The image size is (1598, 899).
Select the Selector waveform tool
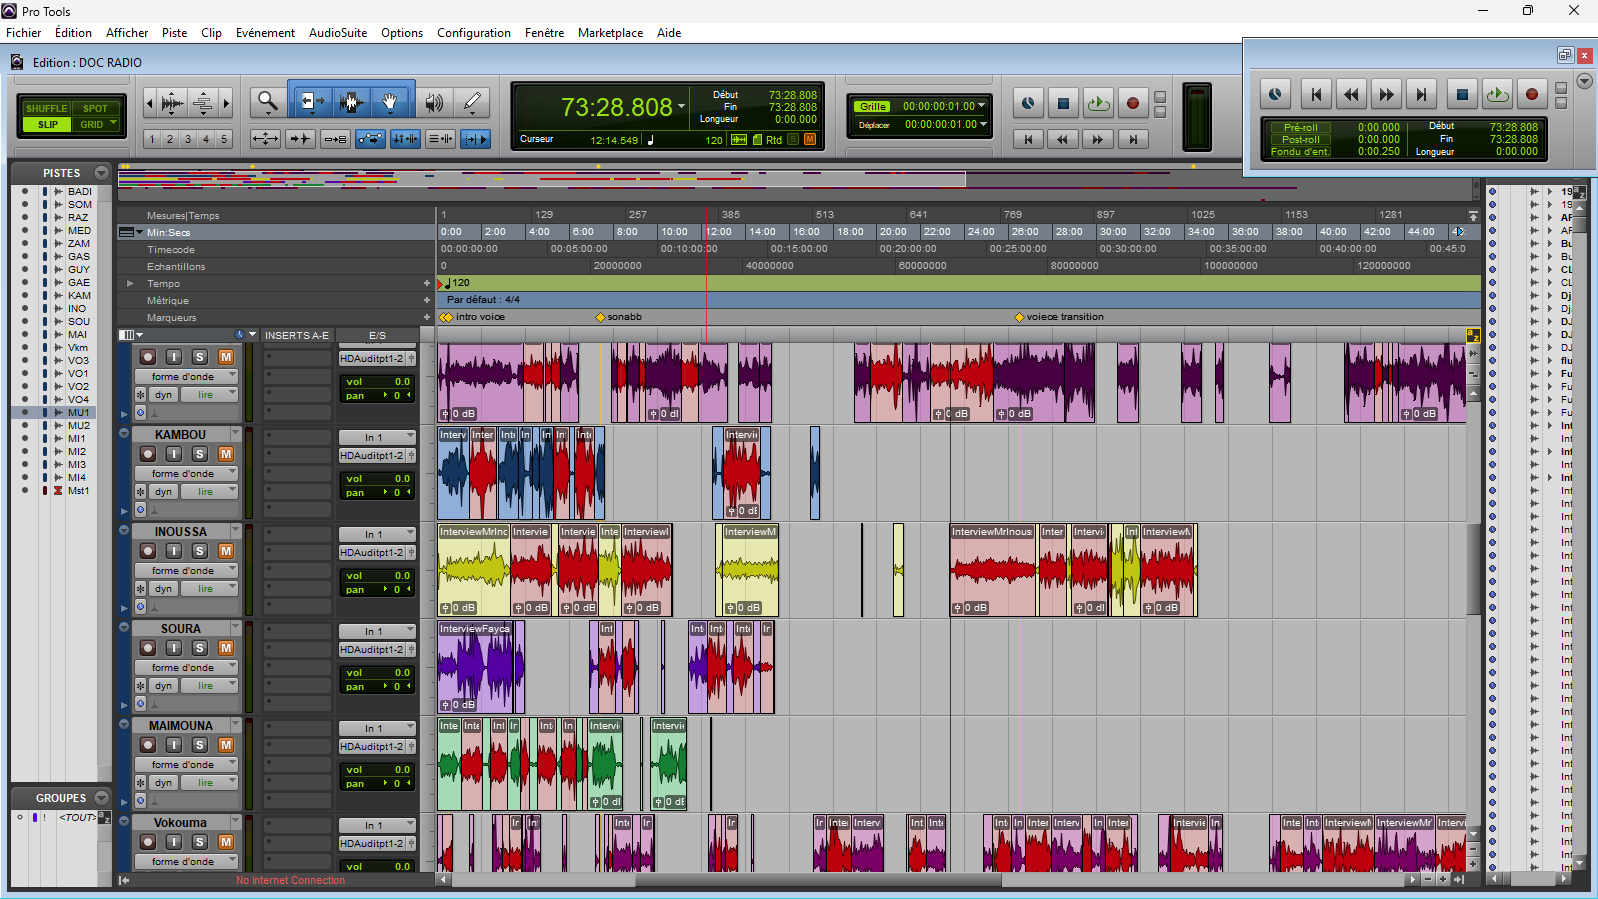[x=350, y=101]
